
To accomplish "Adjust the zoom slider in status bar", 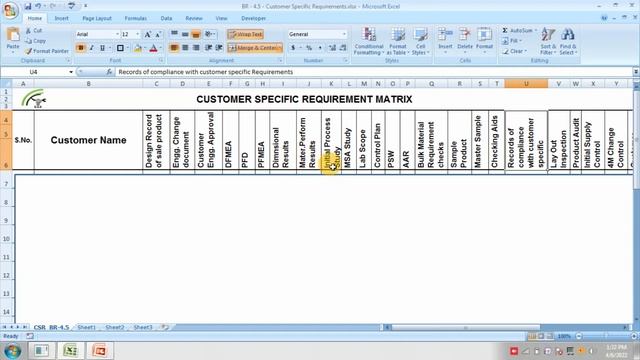I will tap(606, 336).
